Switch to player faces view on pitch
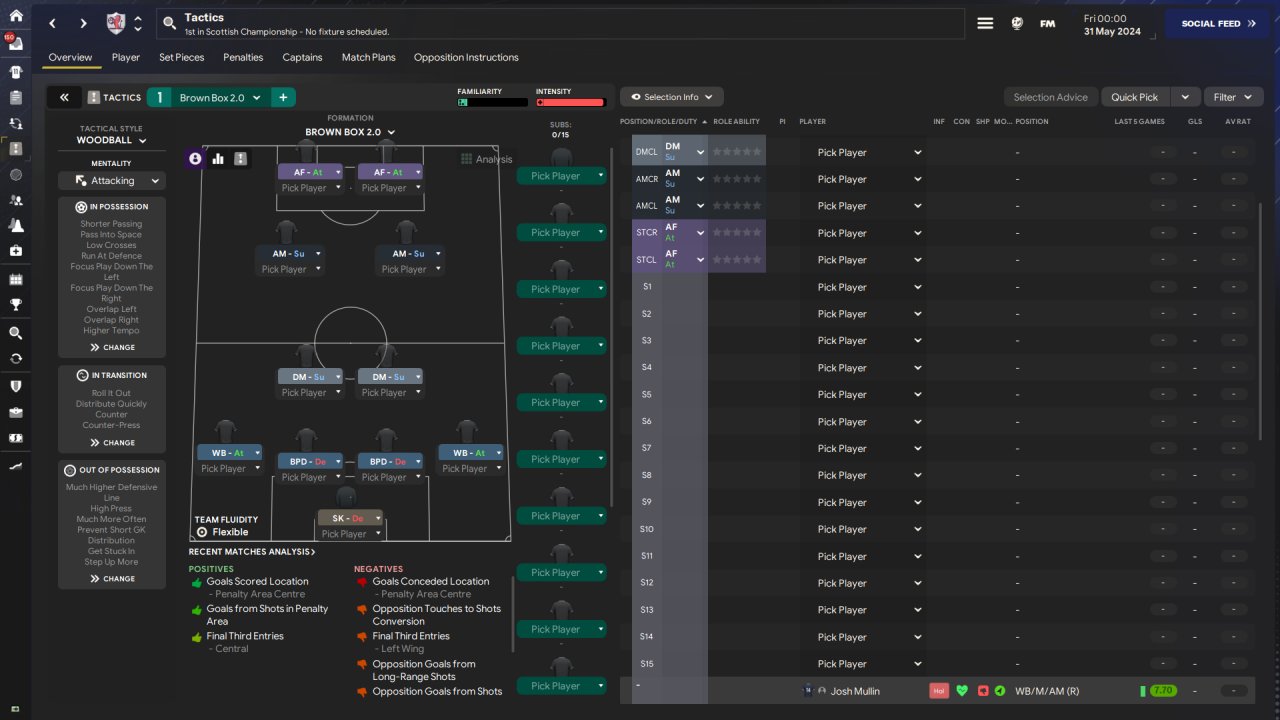Screen dimensions: 1280x720 point(195,159)
